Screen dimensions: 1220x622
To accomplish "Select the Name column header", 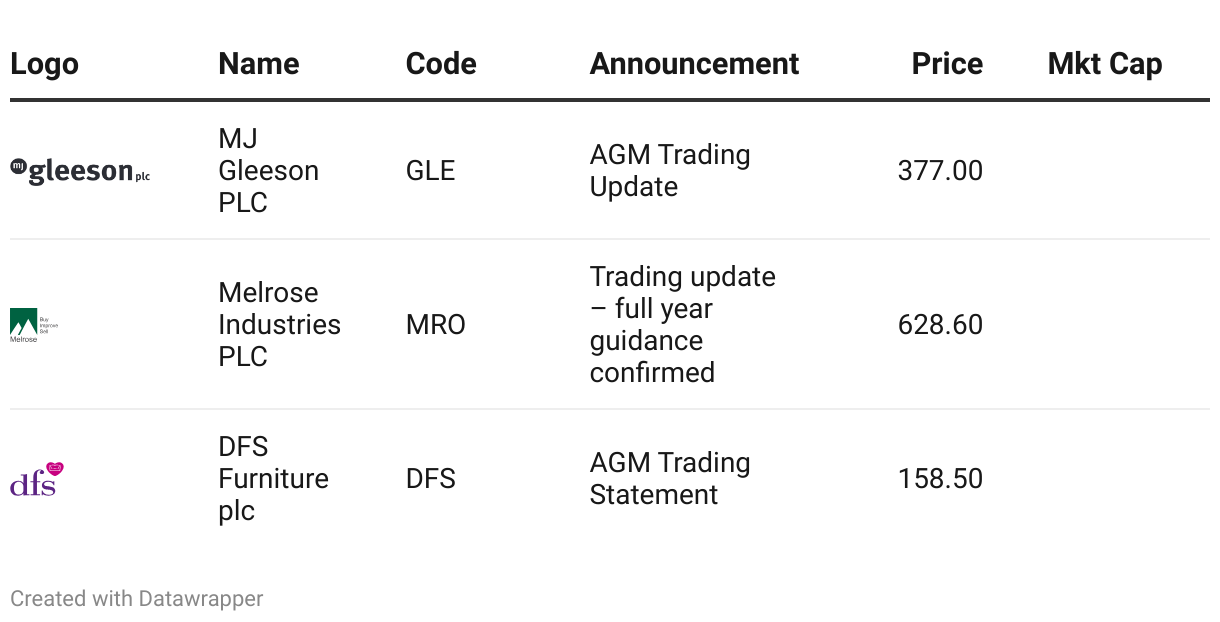I will 259,64.
